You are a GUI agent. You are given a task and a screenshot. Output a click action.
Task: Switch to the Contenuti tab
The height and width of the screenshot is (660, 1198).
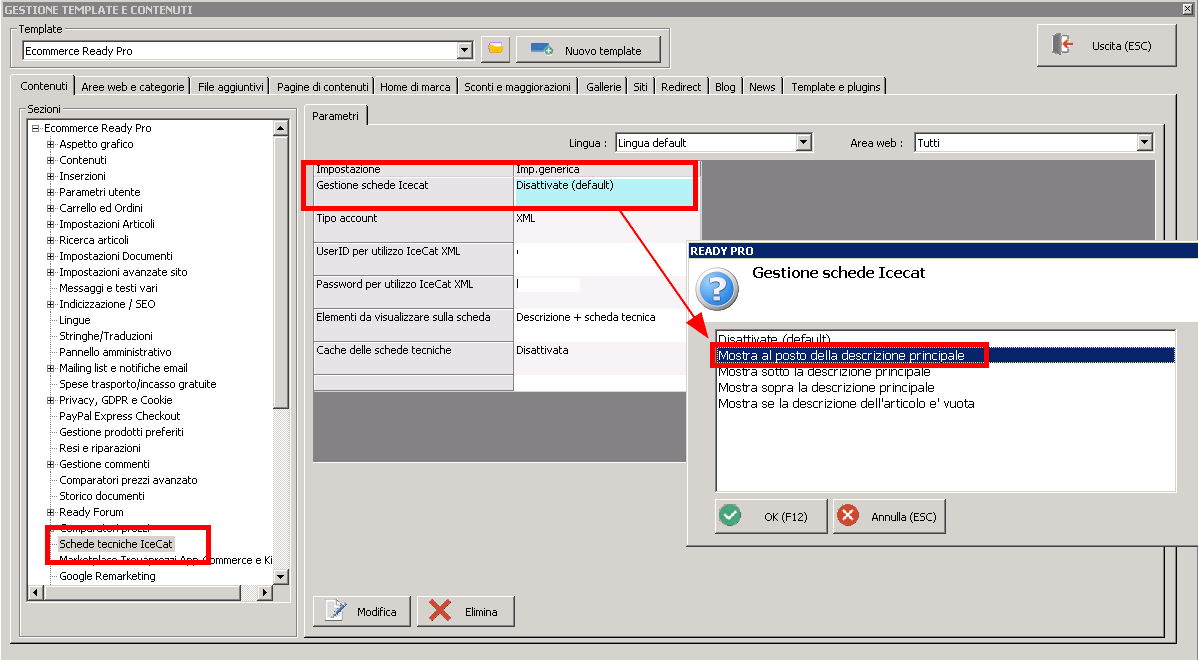click(44, 86)
